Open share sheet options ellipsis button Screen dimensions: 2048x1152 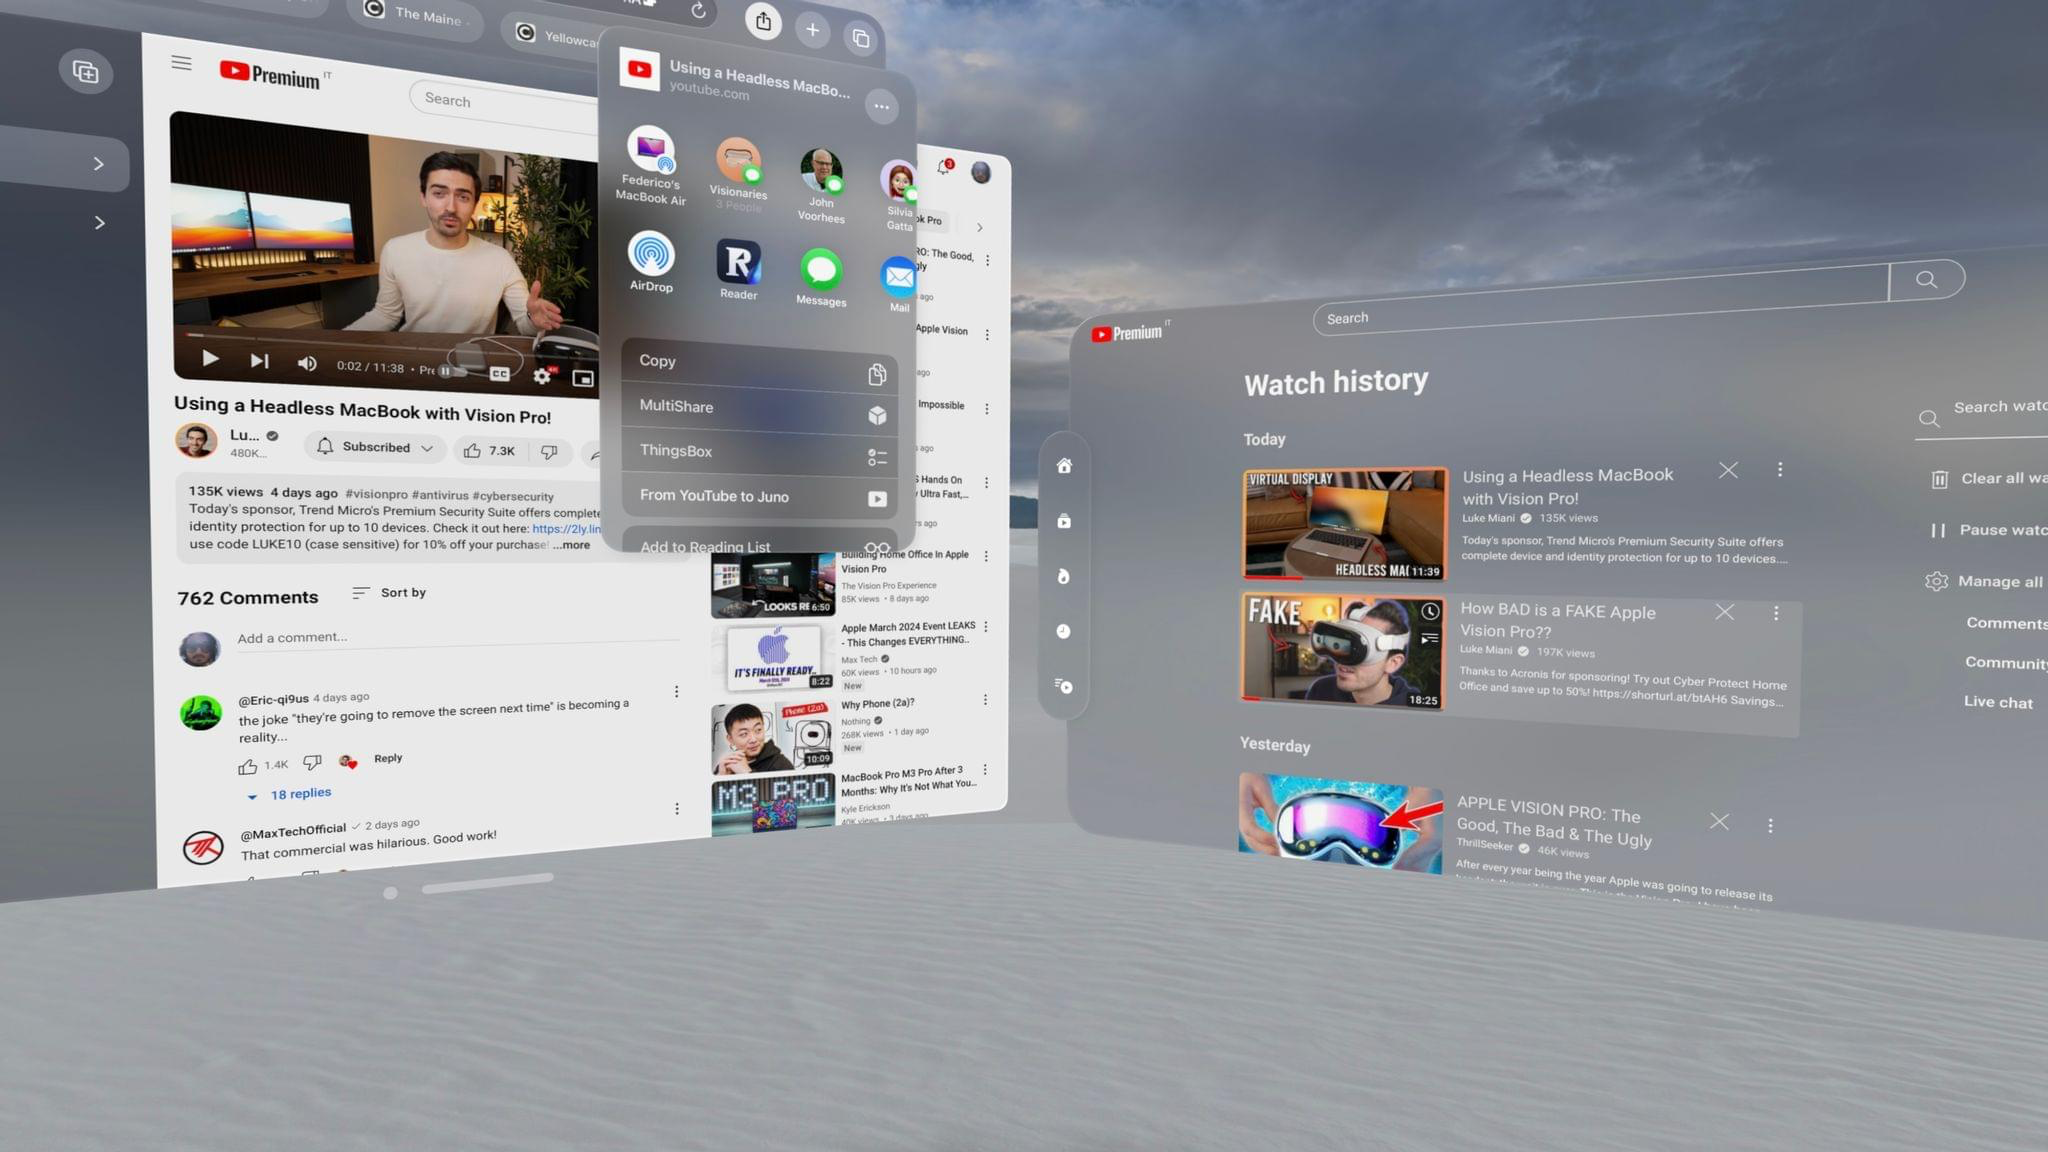[881, 106]
